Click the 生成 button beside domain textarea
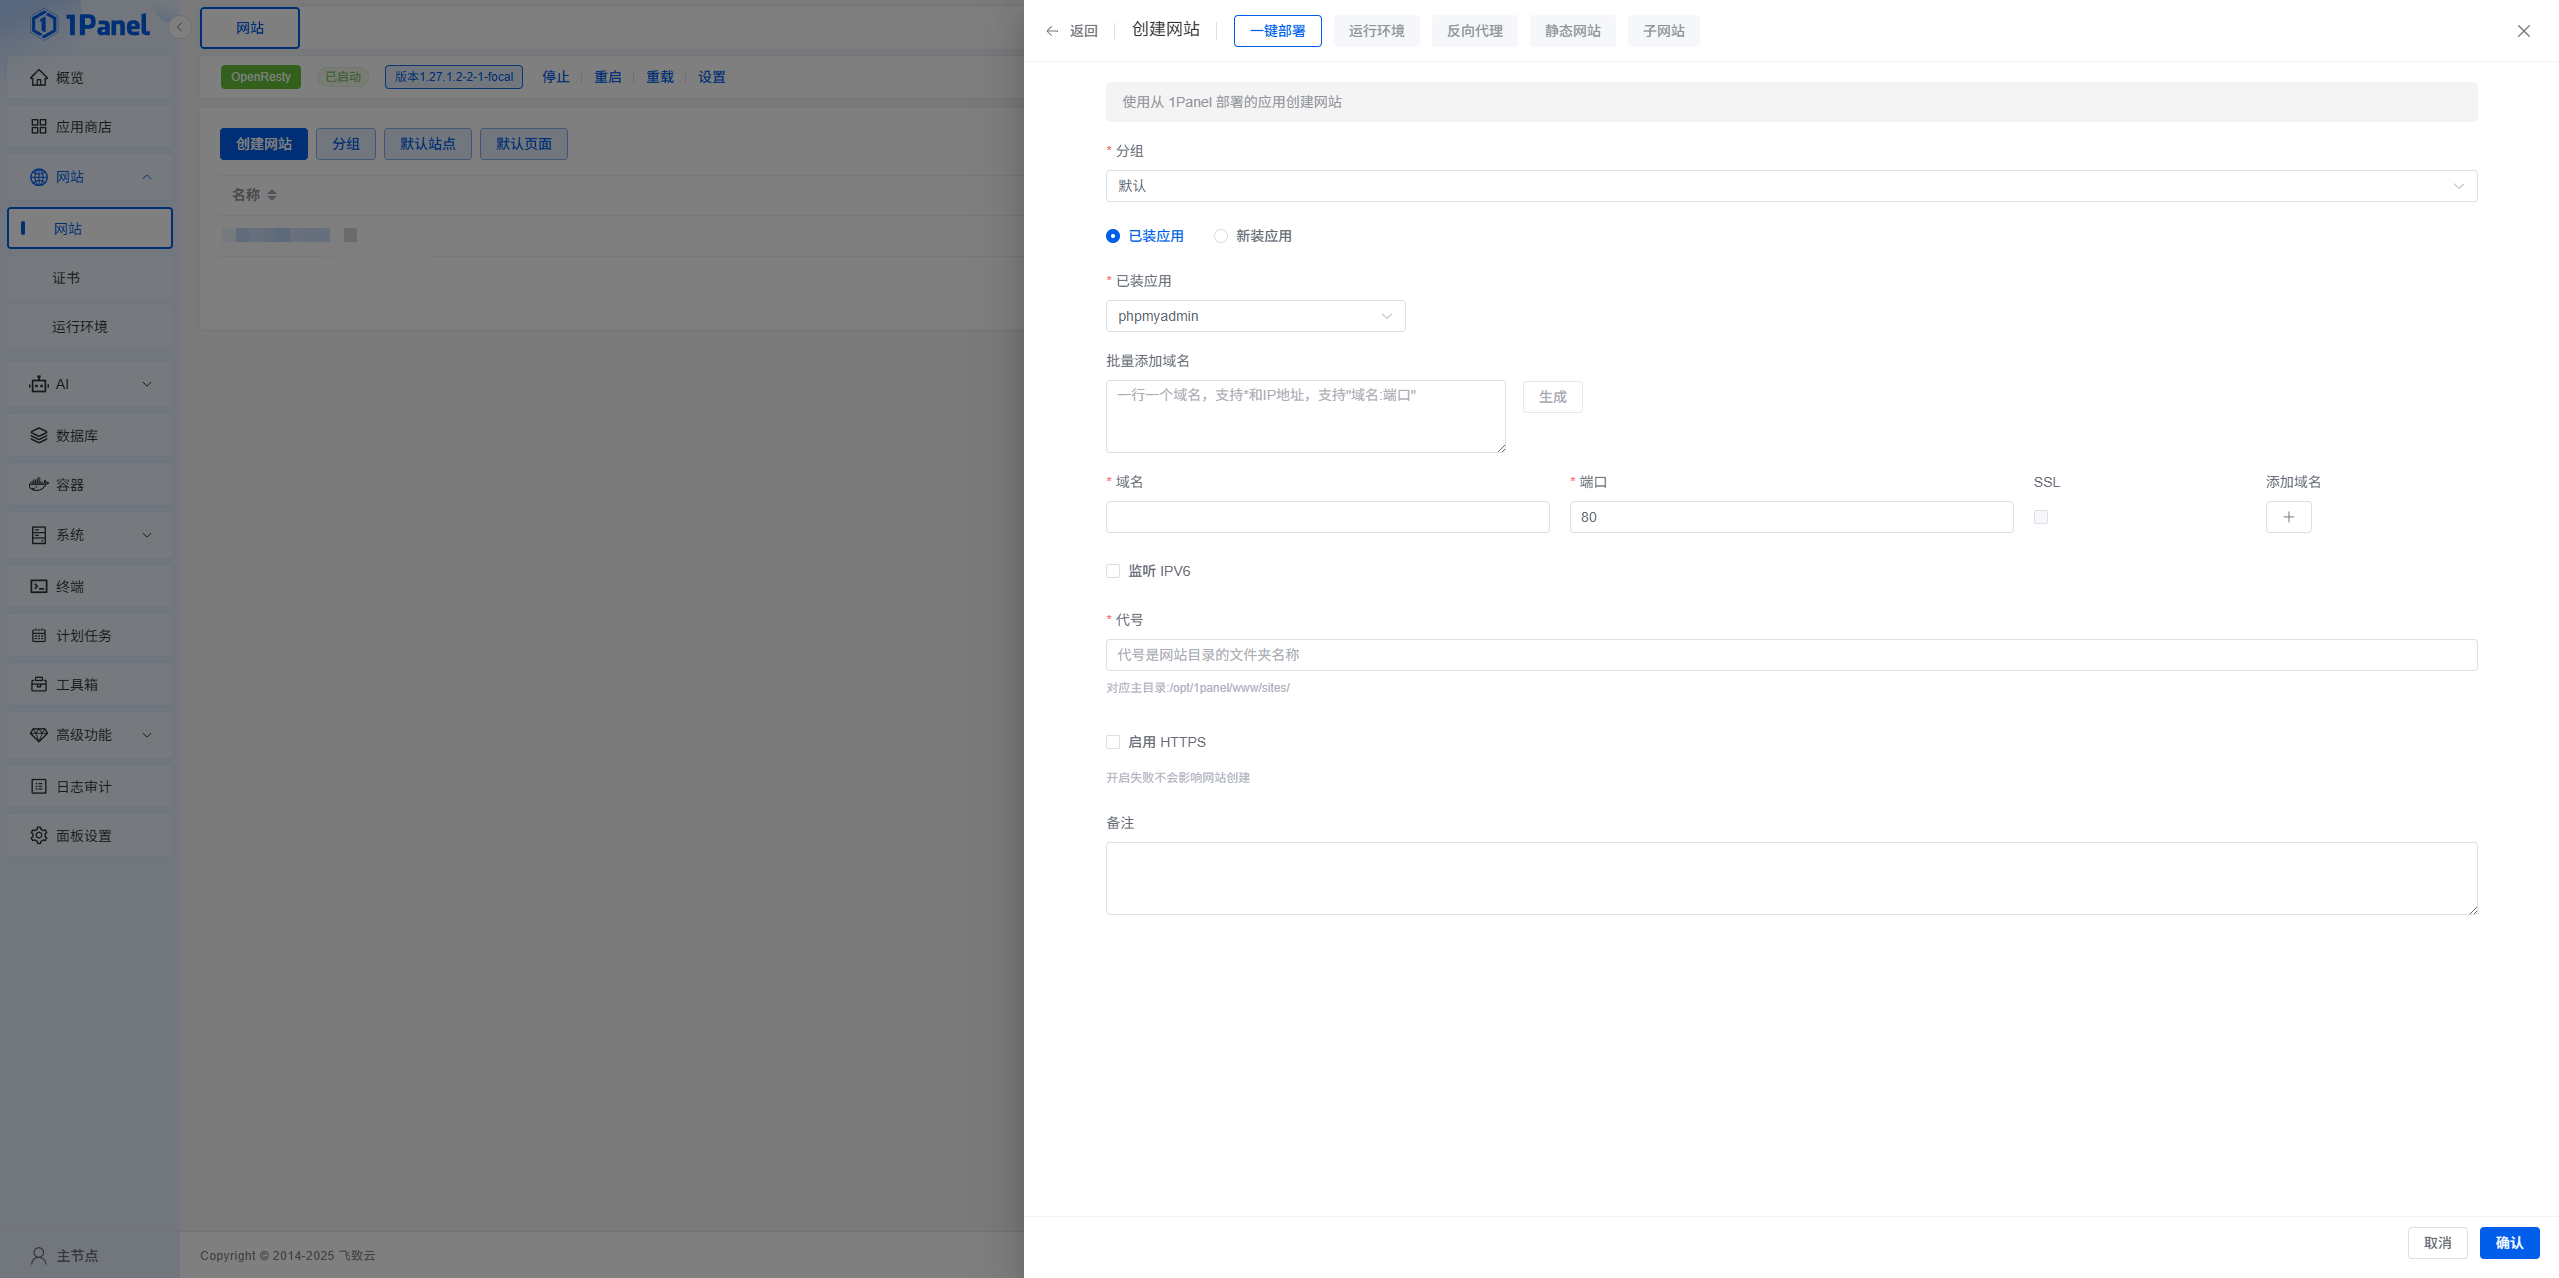 click(x=1552, y=397)
